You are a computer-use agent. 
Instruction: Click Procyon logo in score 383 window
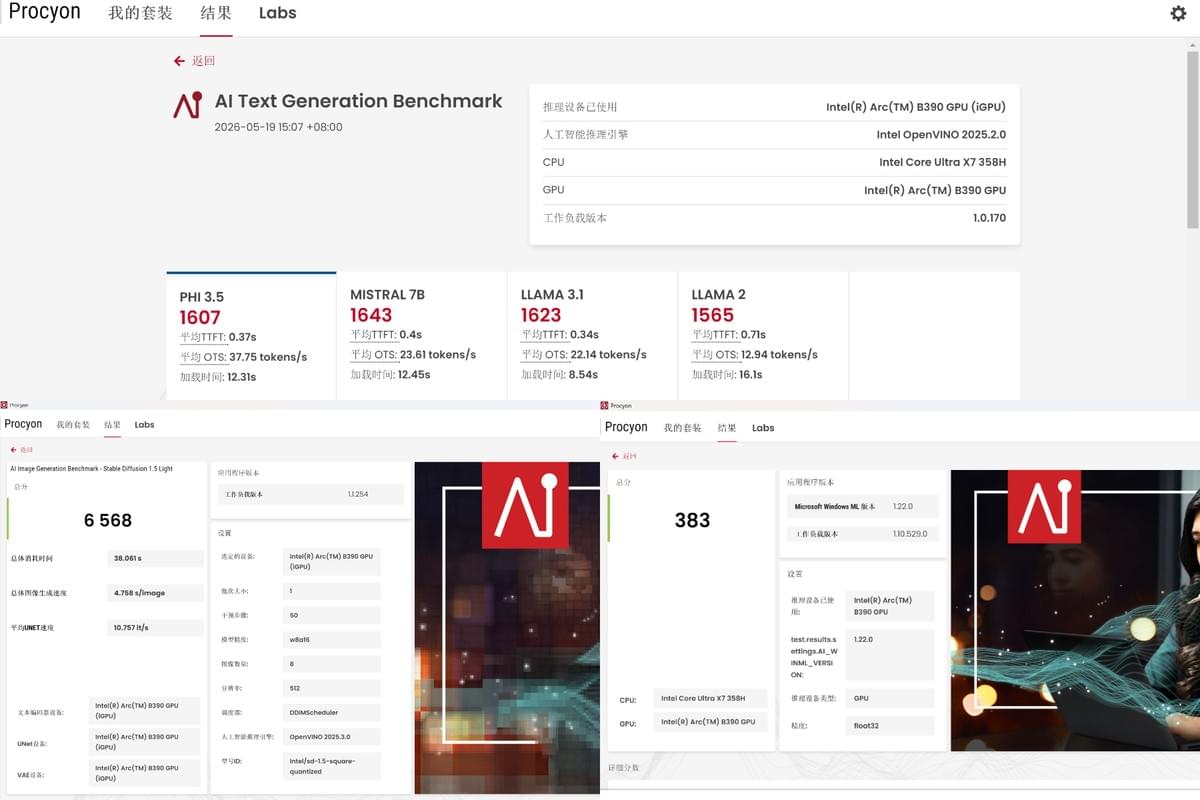[626, 428]
